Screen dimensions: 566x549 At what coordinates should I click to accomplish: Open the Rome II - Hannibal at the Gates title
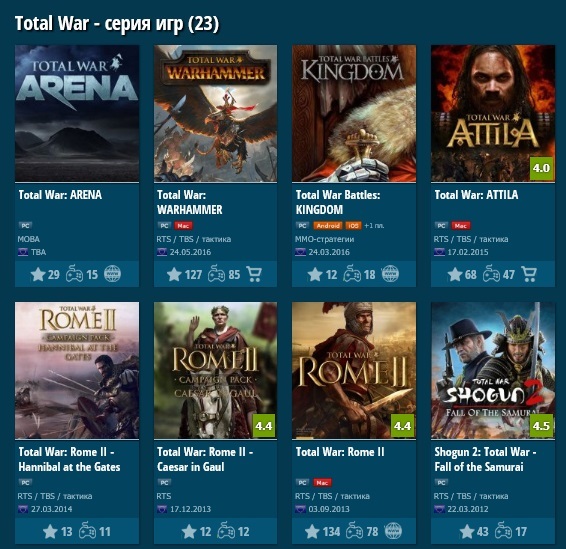click(69, 459)
